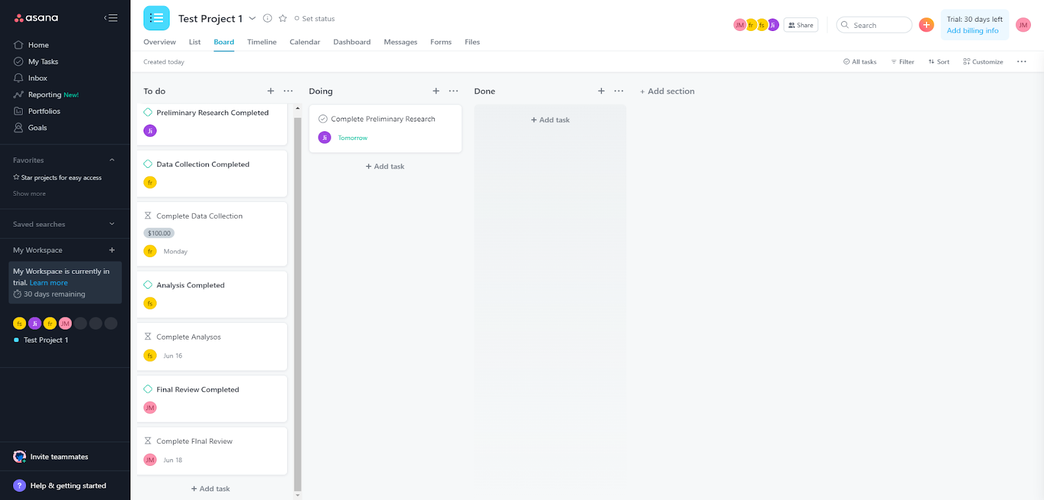
Task: Open the more options ellipsis in toolbar
Action: click(x=1021, y=62)
